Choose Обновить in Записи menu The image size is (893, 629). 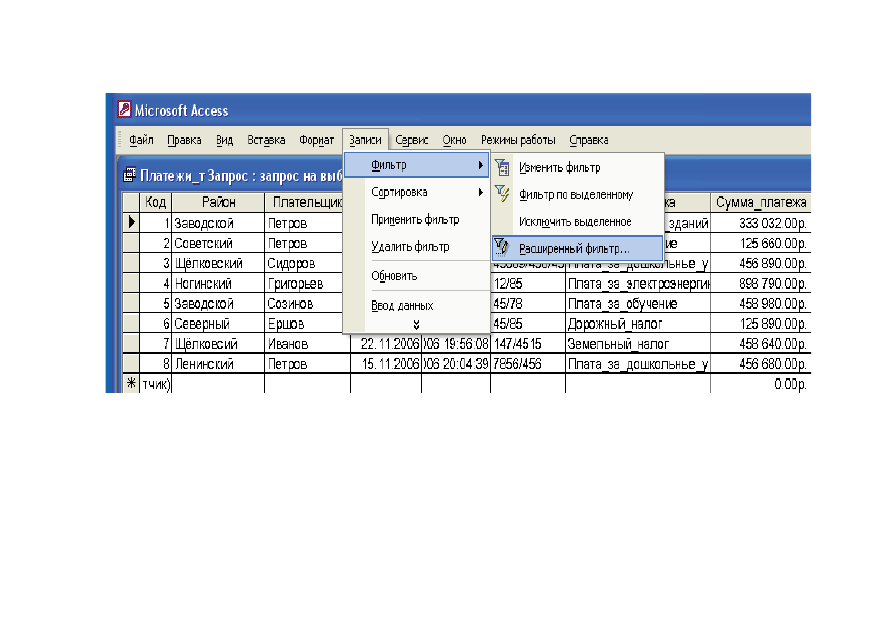[416, 276]
